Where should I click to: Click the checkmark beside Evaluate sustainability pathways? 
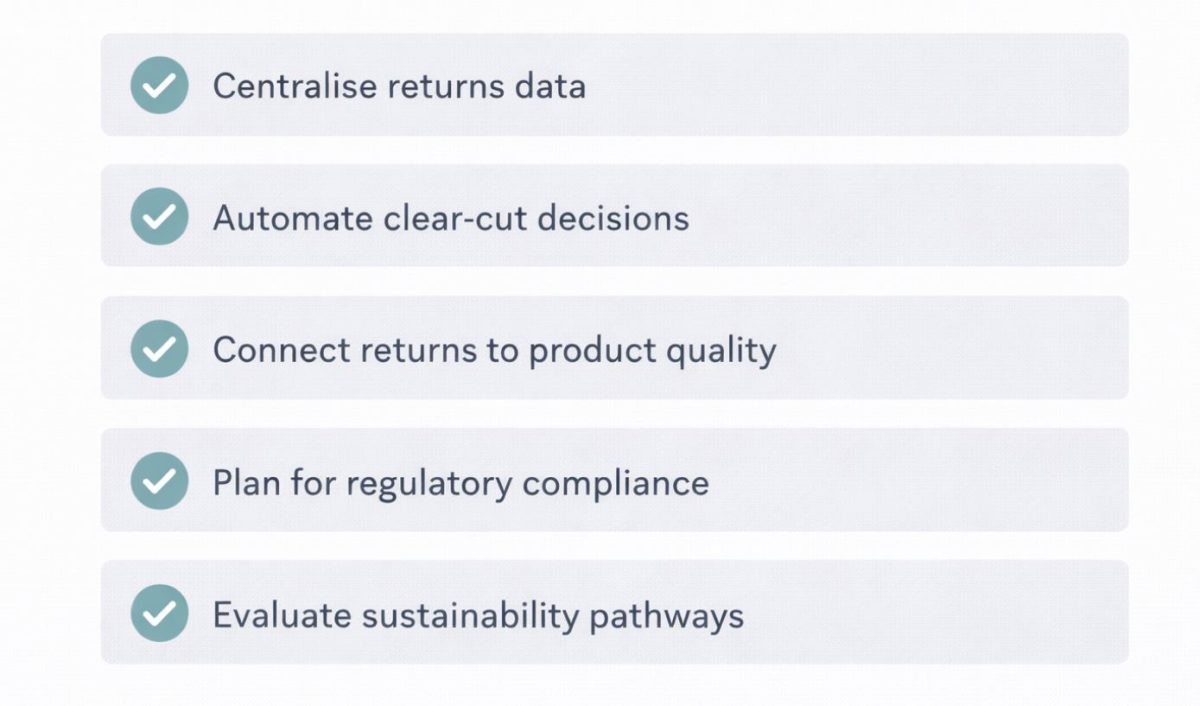coord(159,613)
